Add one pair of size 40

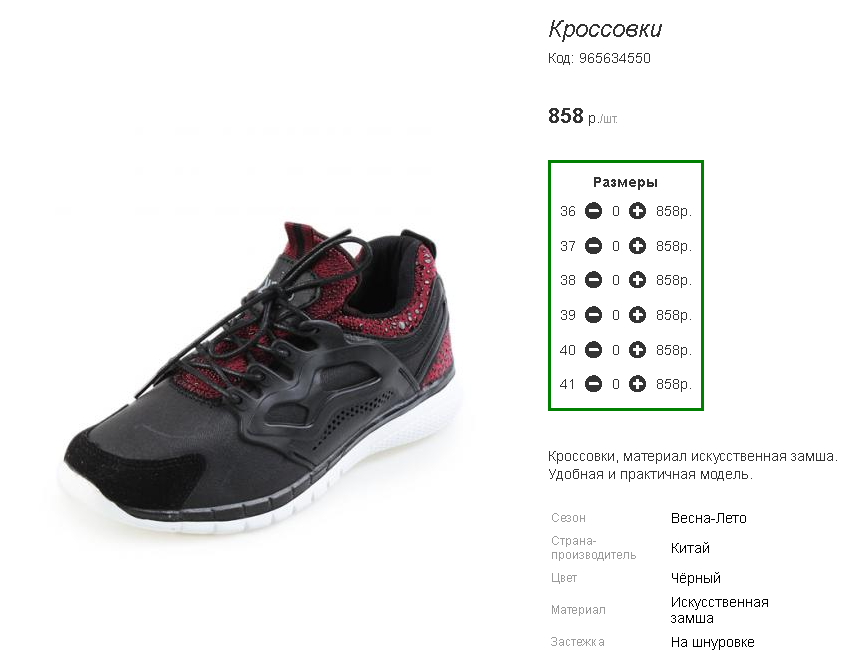click(x=637, y=350)
